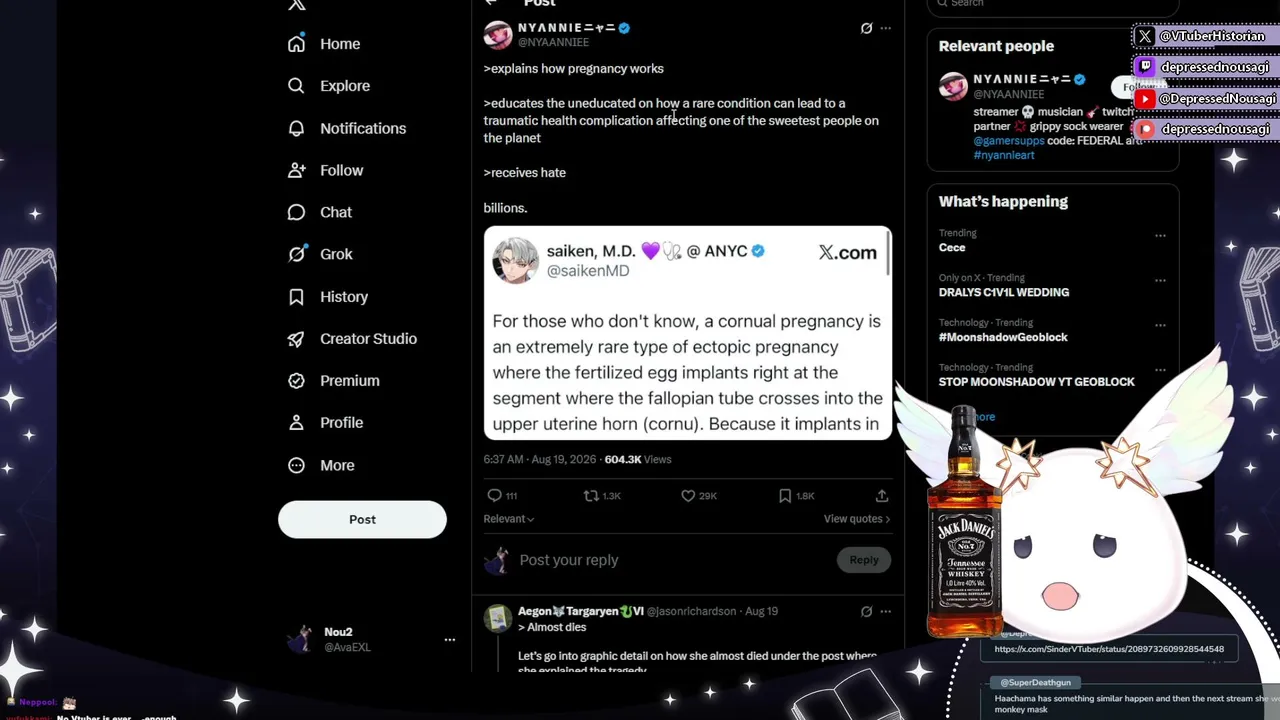Click the white Post button
Image resolution: width=1280 pixels, height=720 pixels.
pos(362,519)
